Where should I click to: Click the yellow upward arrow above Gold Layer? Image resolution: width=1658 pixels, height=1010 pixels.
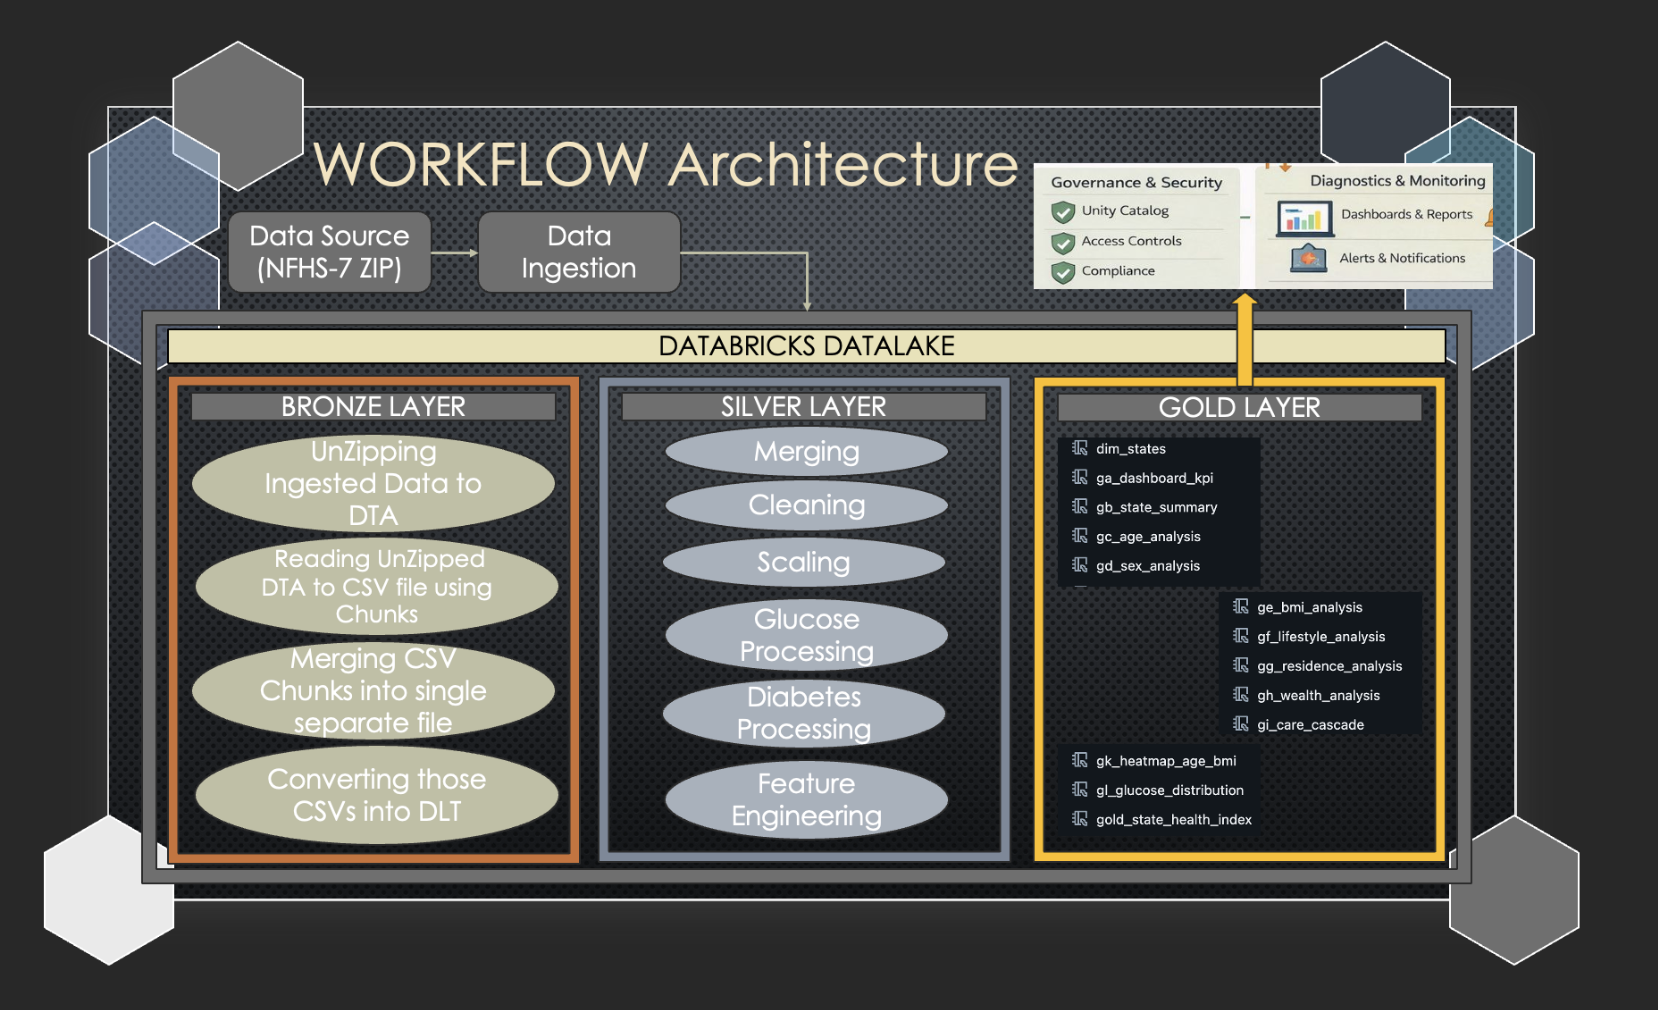pyautogui.click(x=1245, y=338)
